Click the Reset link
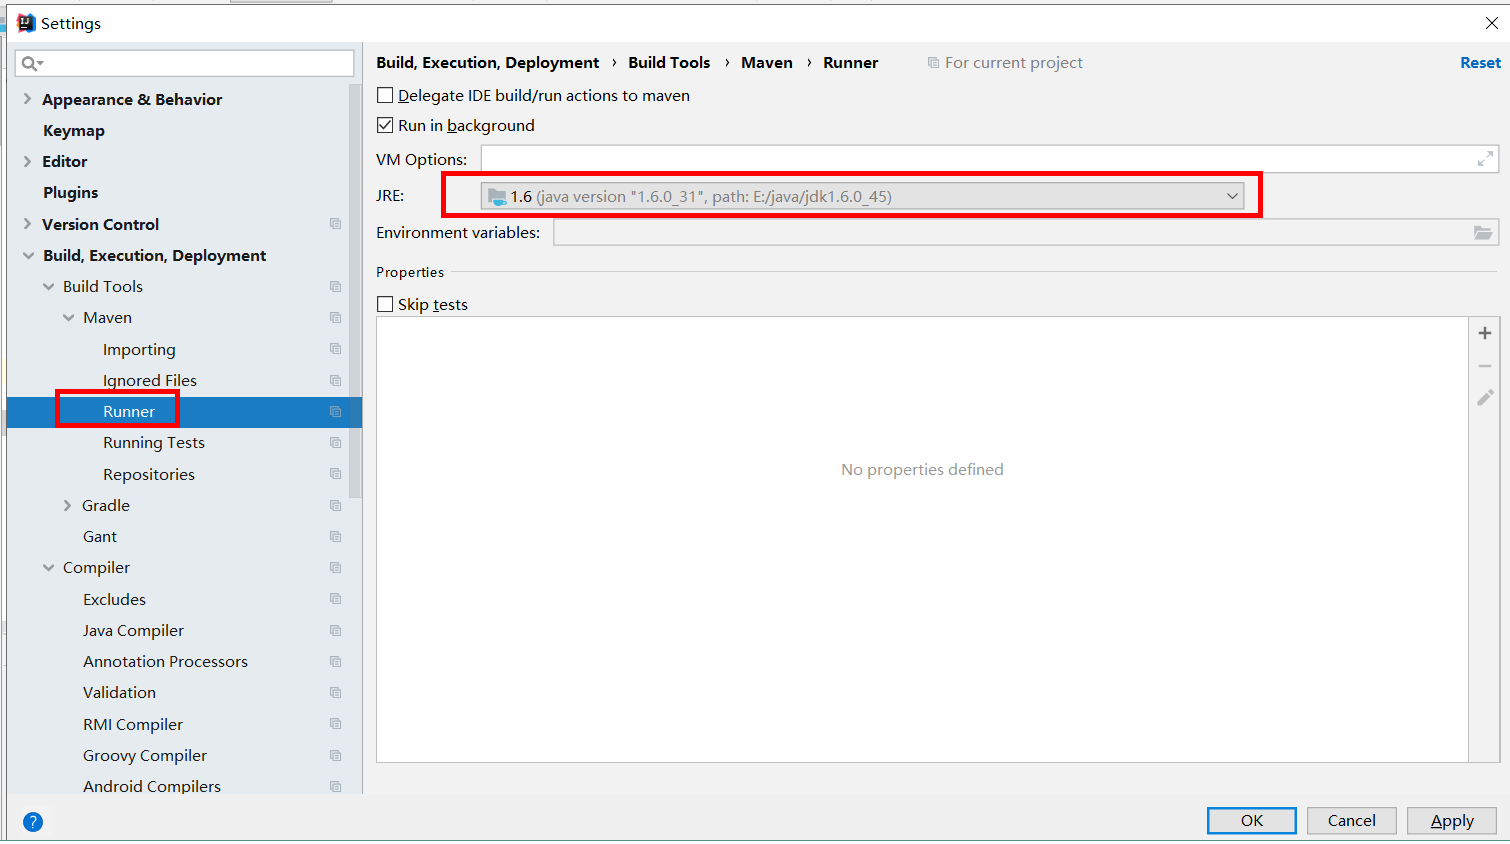 pyautogui.click(x=1480, y=63)
